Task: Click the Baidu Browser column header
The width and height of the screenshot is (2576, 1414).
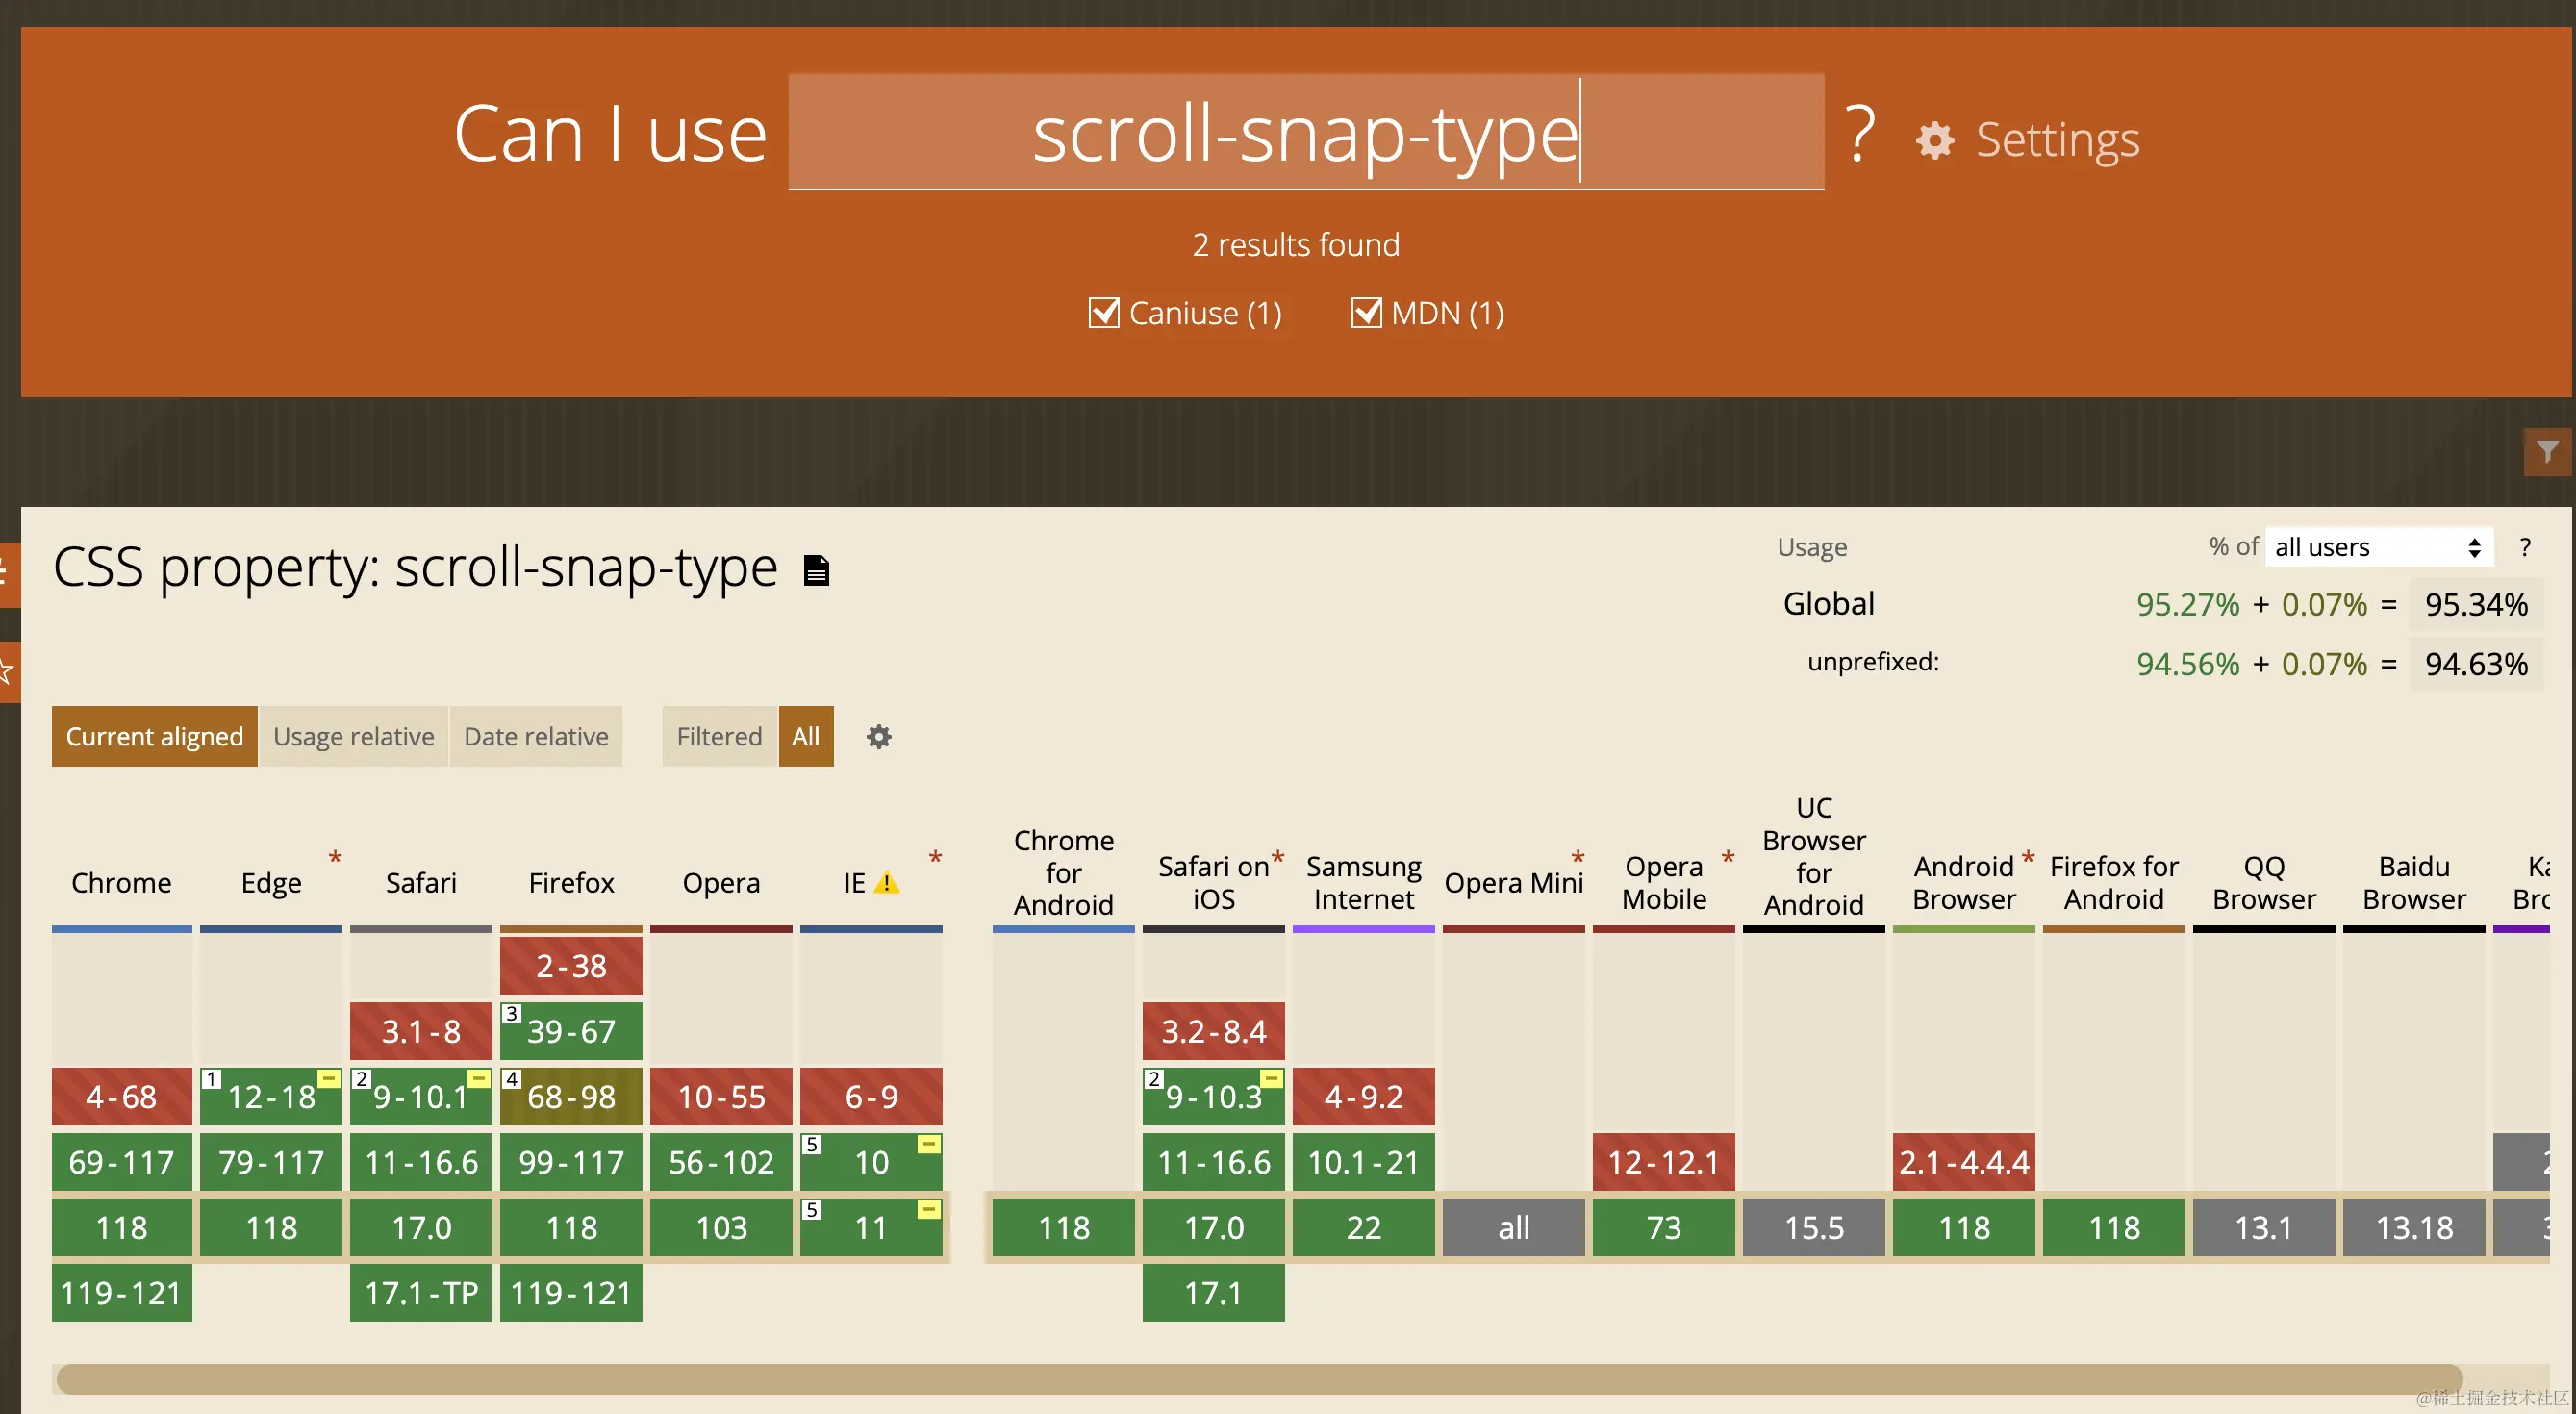Action: pos(2414,883)
